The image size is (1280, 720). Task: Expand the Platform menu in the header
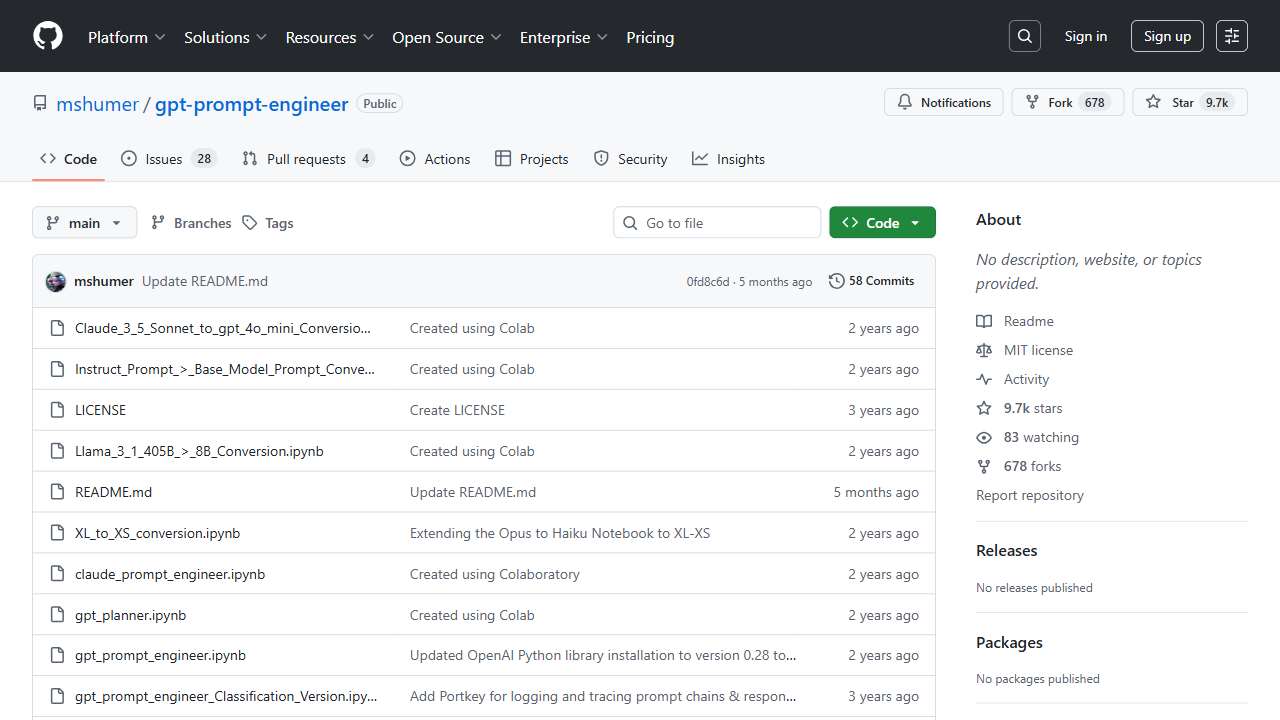(126, 37)
